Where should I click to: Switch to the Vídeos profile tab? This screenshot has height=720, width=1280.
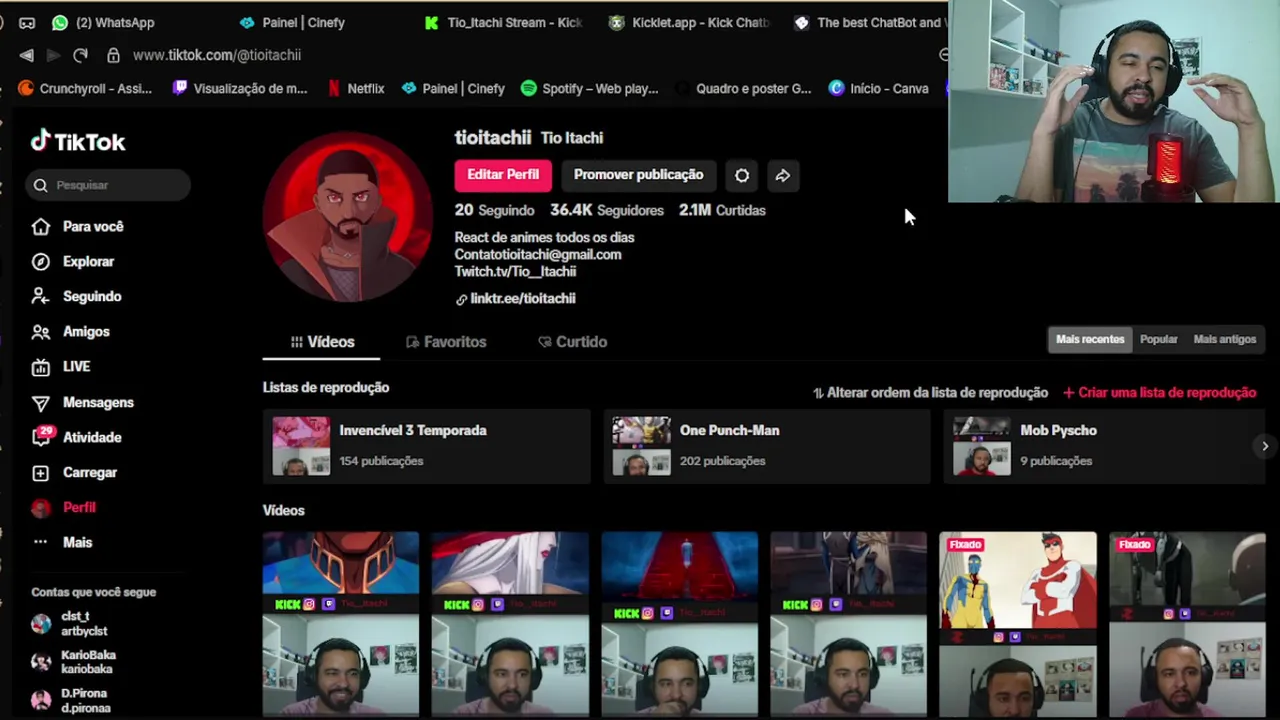pos(322,342)
